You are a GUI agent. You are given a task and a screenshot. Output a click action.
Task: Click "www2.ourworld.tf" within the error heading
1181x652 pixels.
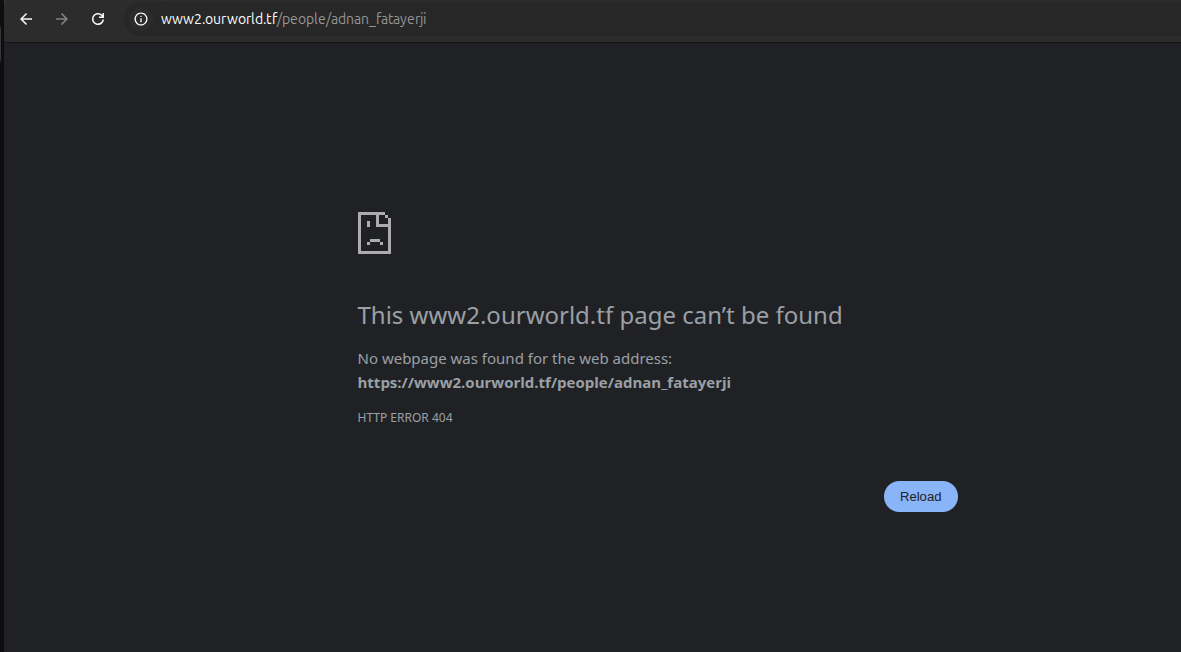point(510,316)
